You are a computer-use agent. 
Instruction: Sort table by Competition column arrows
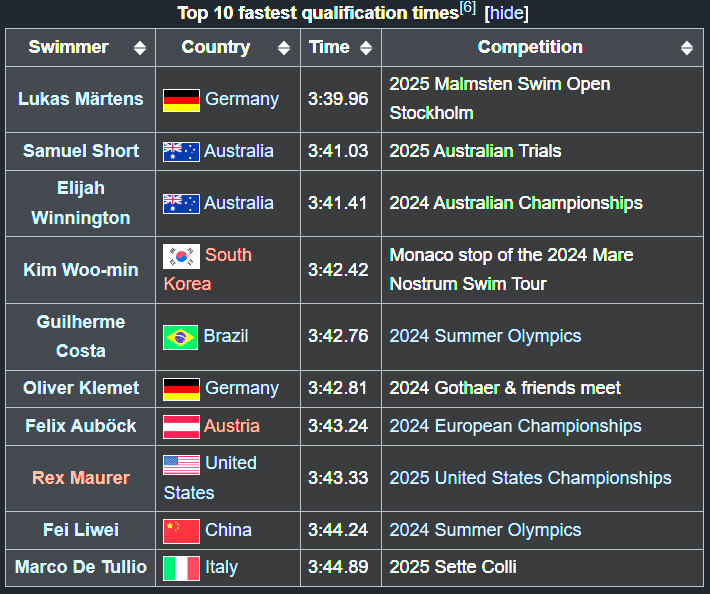coord(687,48)
